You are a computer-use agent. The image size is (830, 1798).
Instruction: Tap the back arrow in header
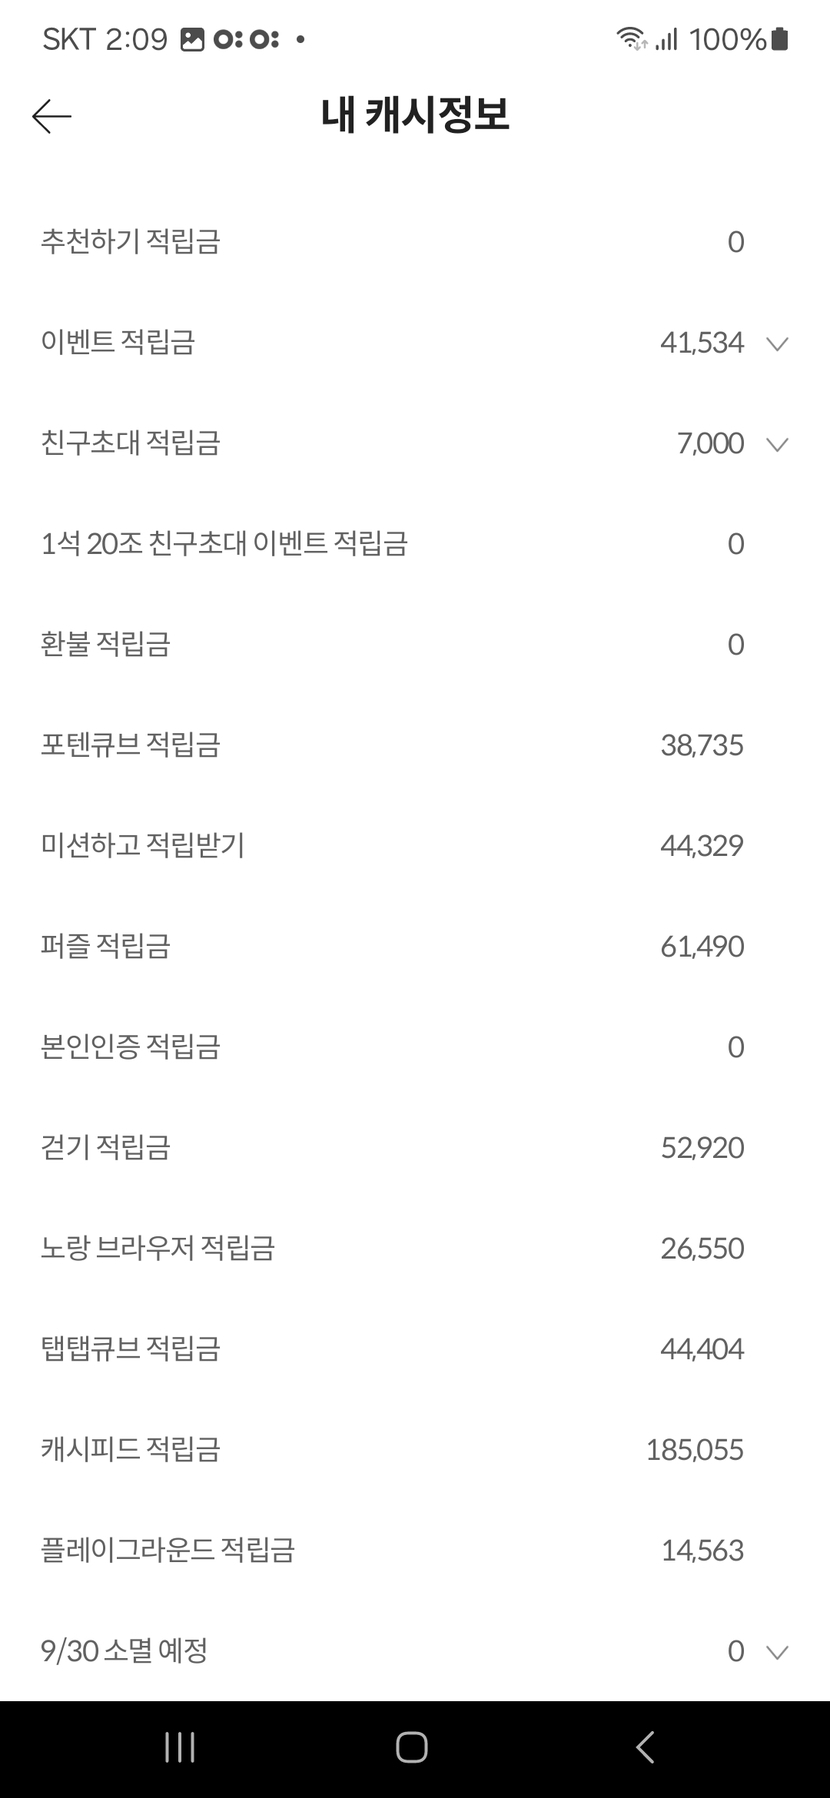(x=52, y=117)
